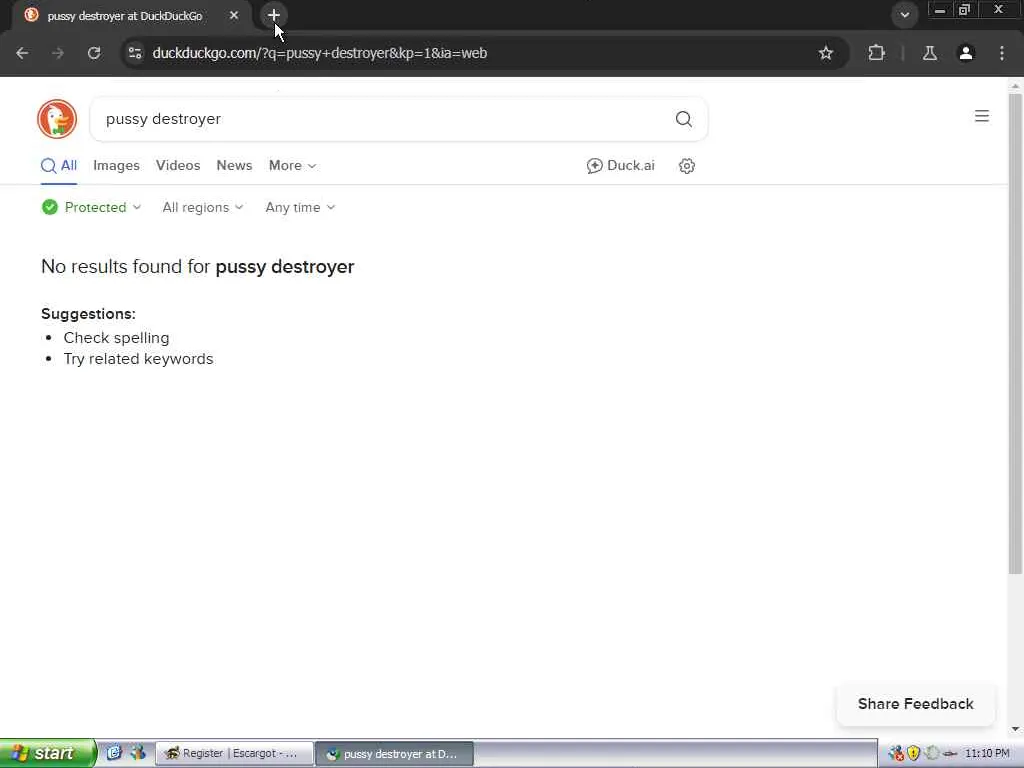Reload the page with the refresh icon
Image resolution: width=1024 pixels, height=768 pixels.
[x=94, y=53]
